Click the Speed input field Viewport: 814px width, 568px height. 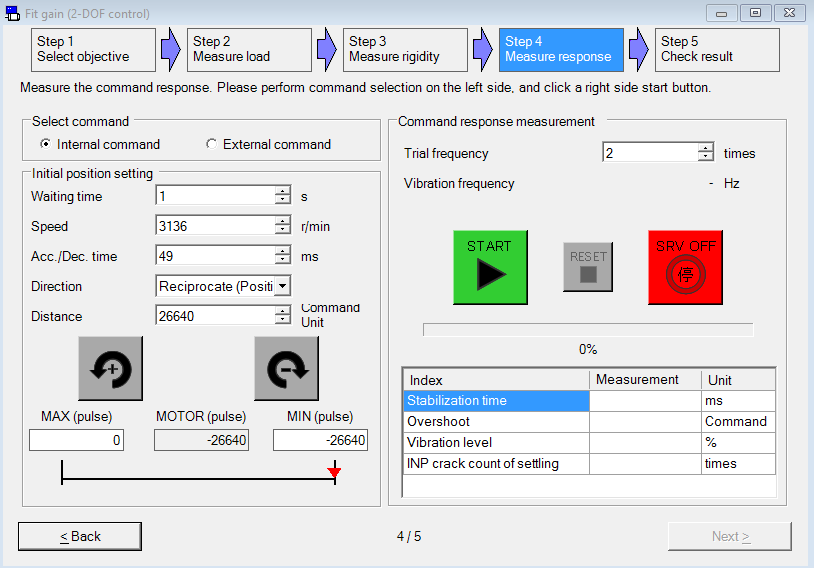[x=215, y=226]
